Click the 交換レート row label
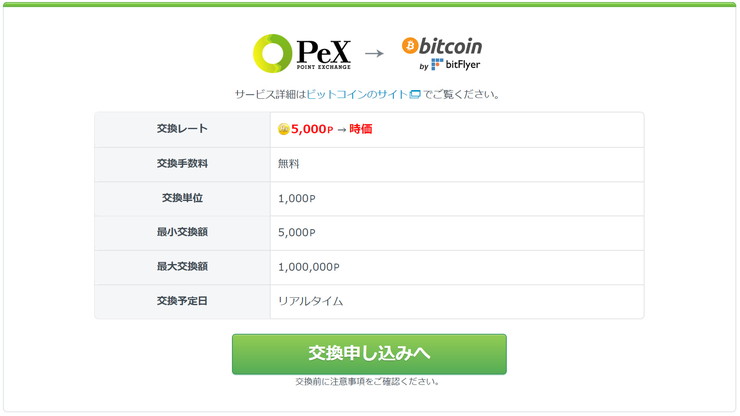This screenshot has height=416, width=740. [x=182, y=128]
